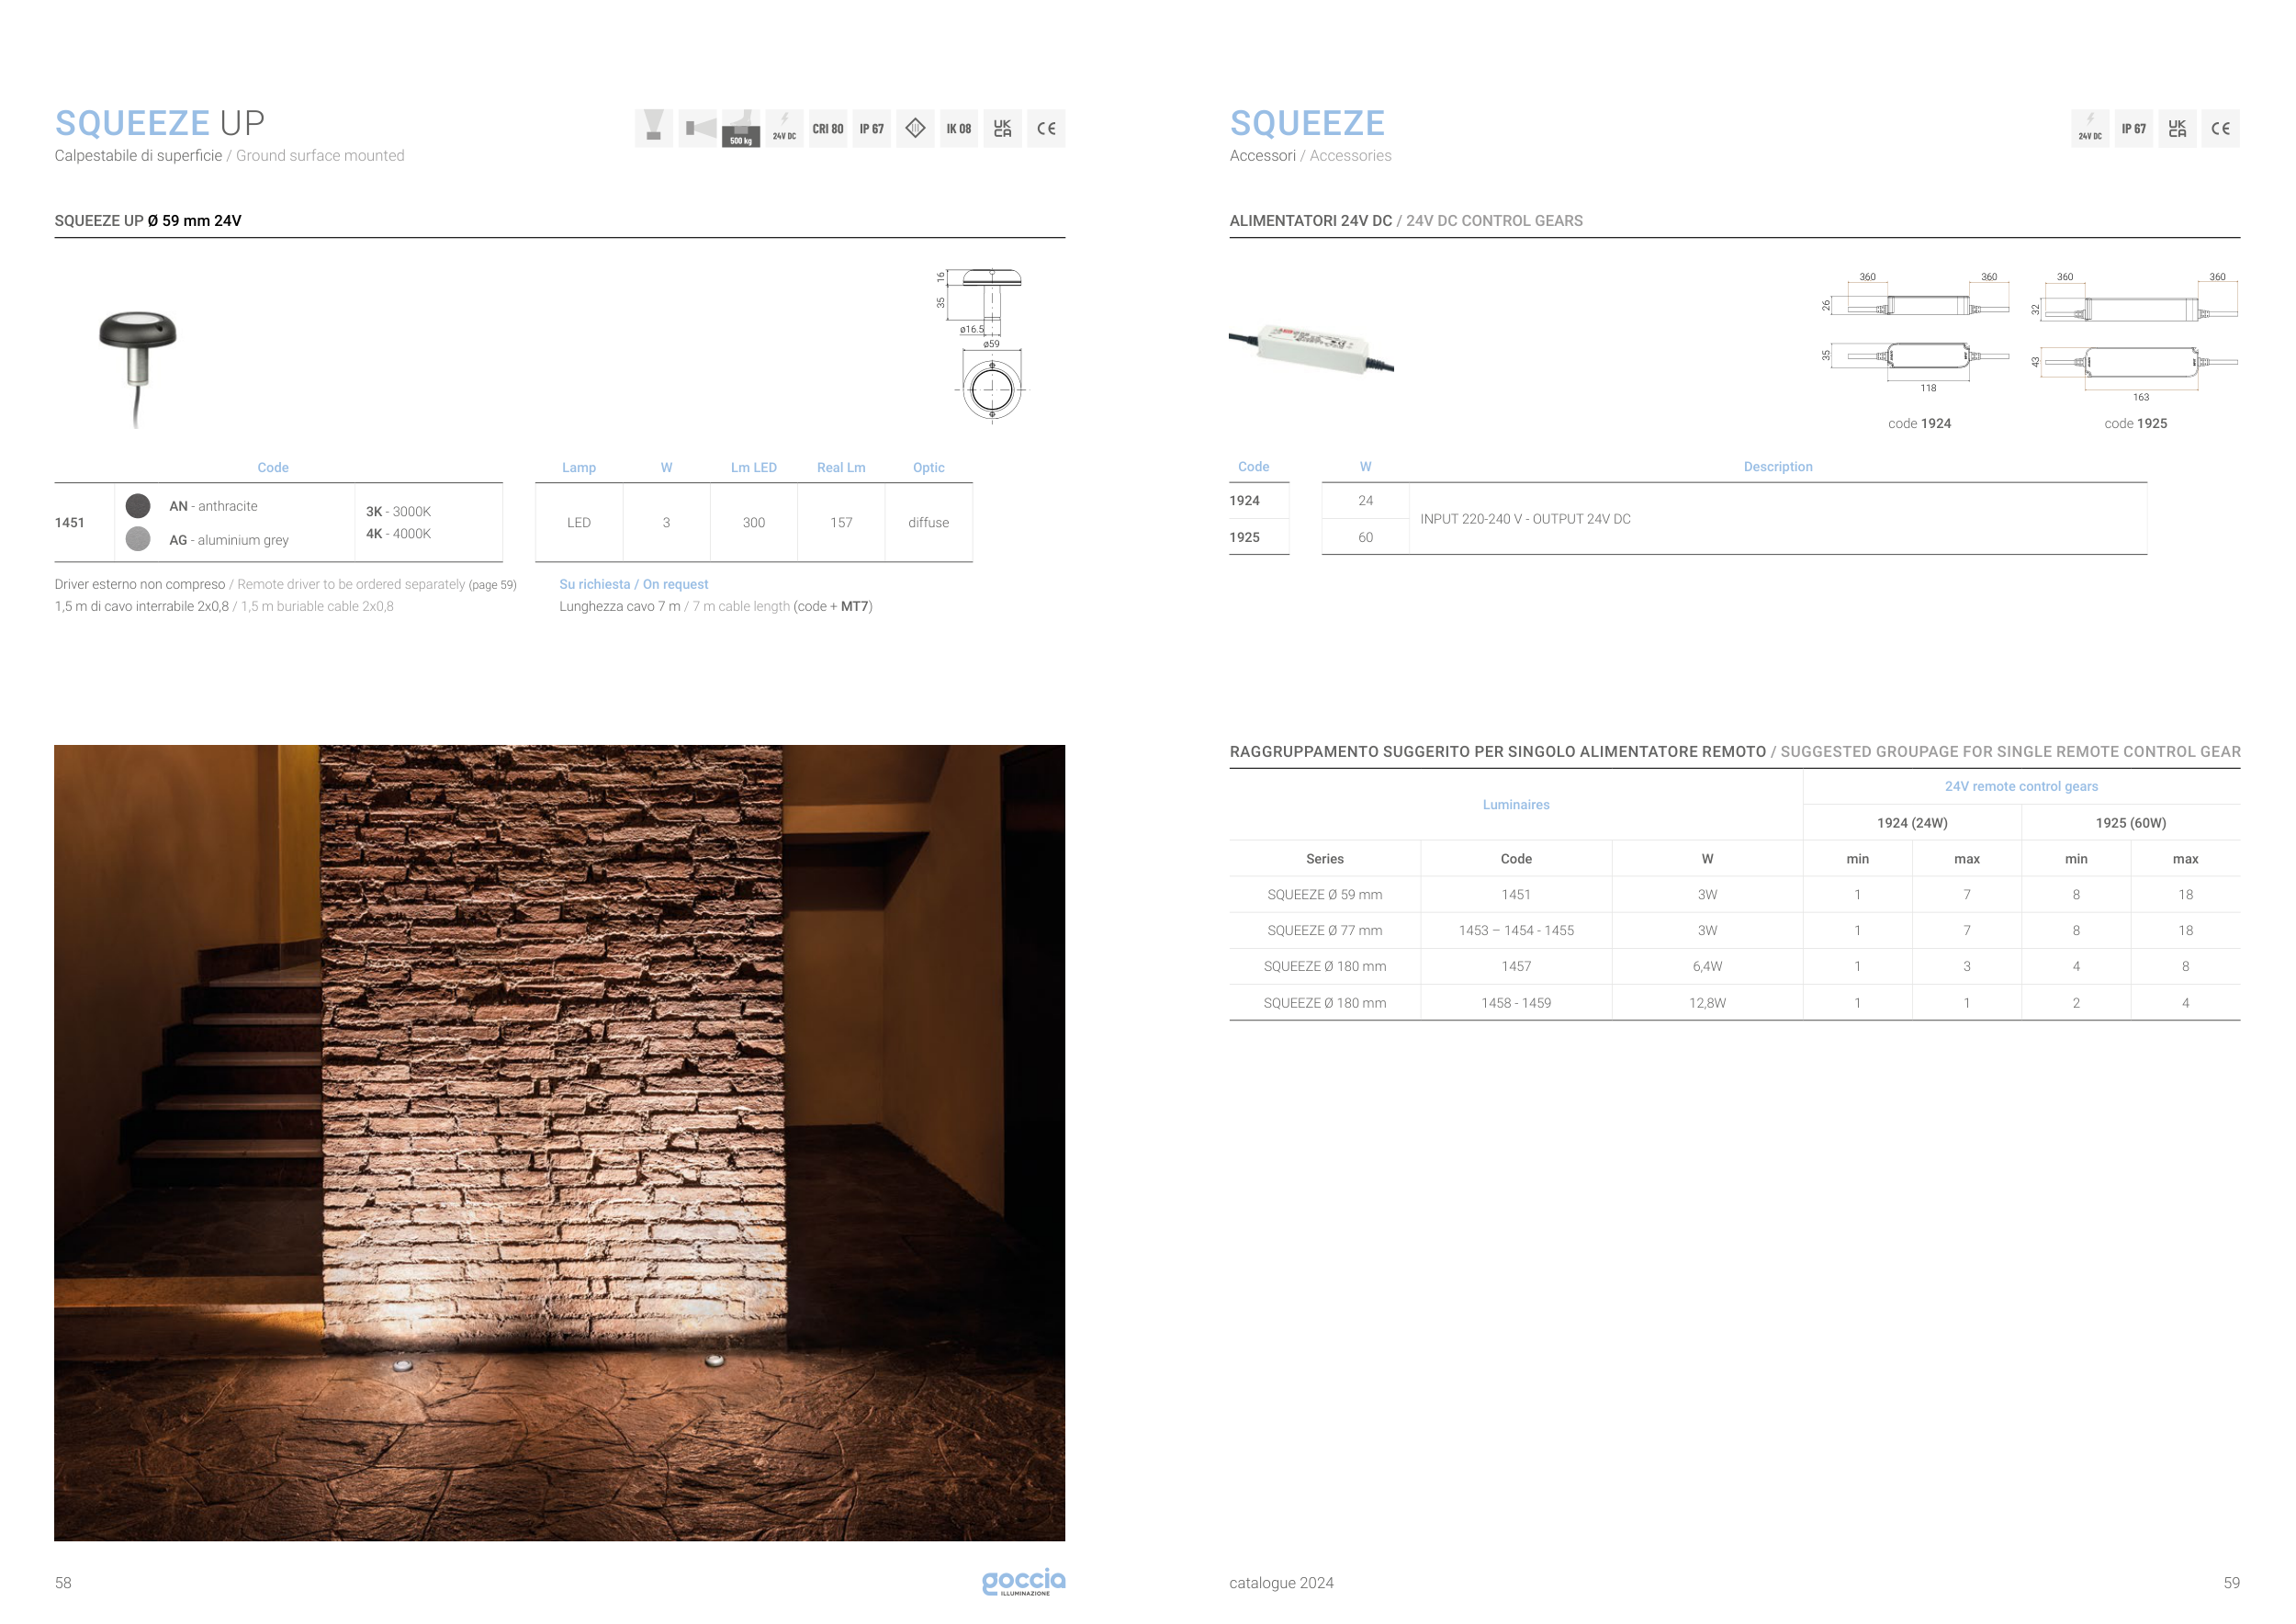Click the IP 67 icon on Squeeze Up page

coord(871,128)
